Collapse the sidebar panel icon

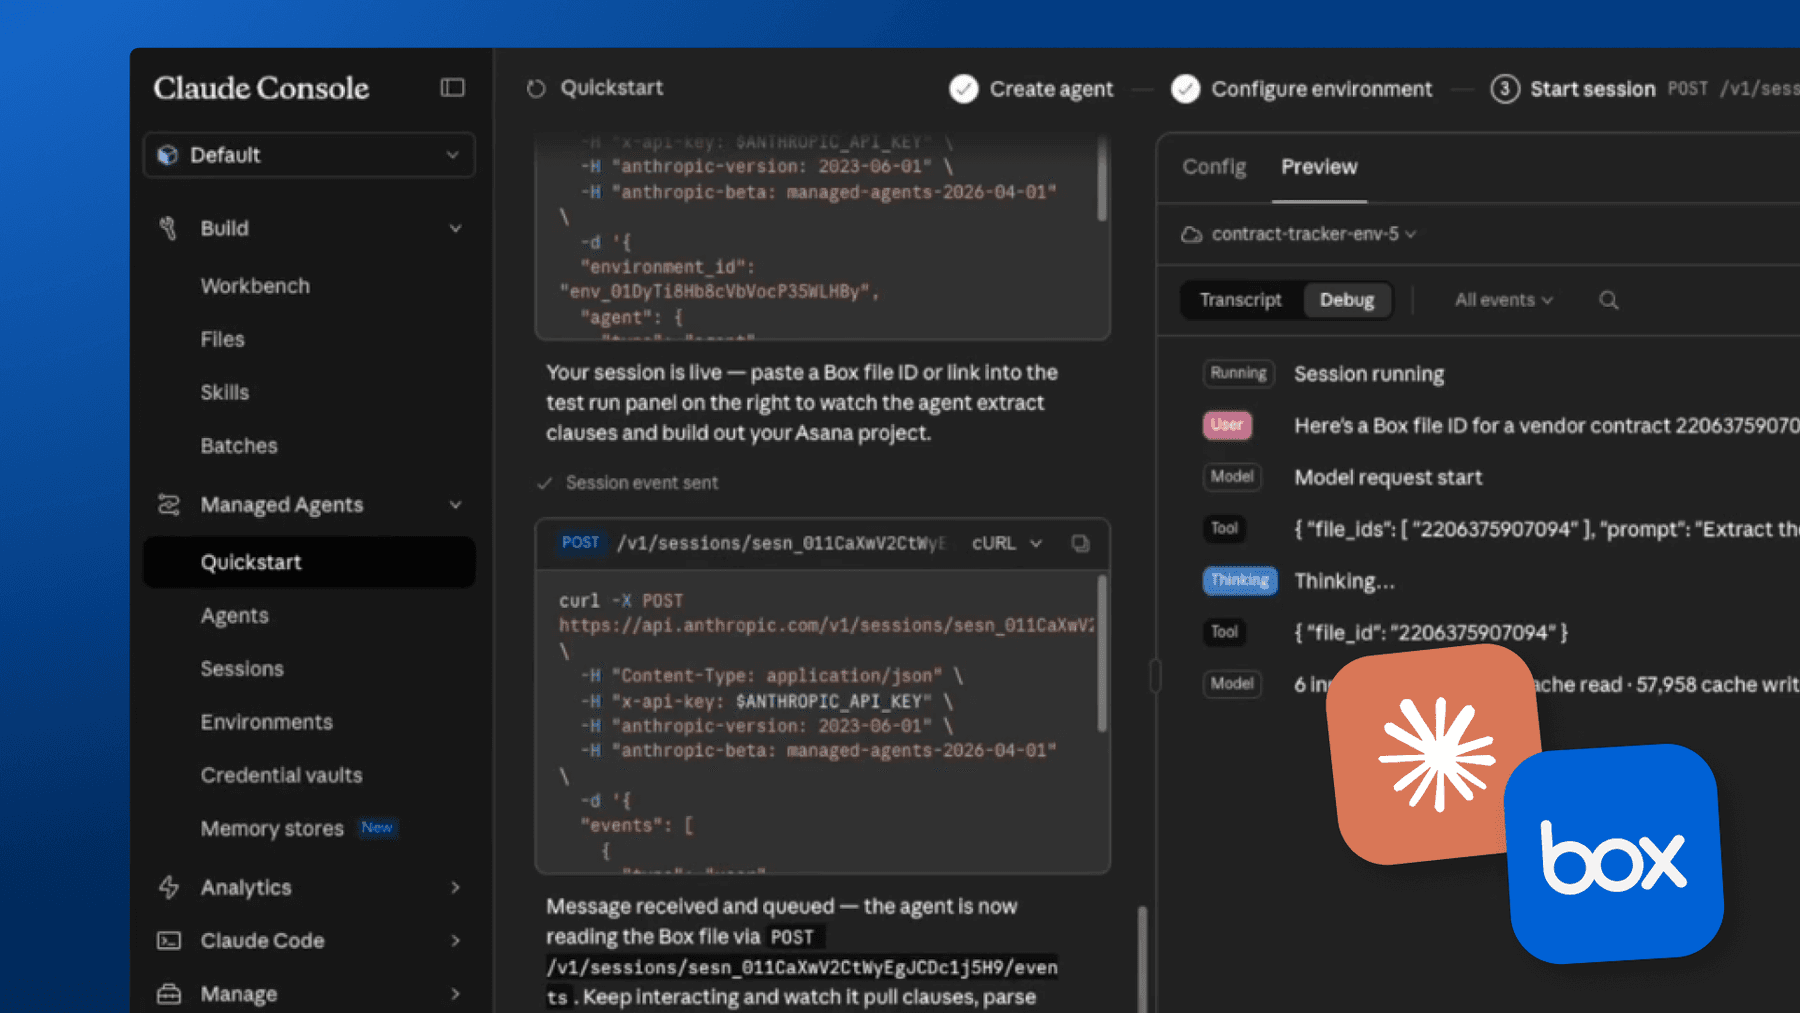click(x=452, y=88)
